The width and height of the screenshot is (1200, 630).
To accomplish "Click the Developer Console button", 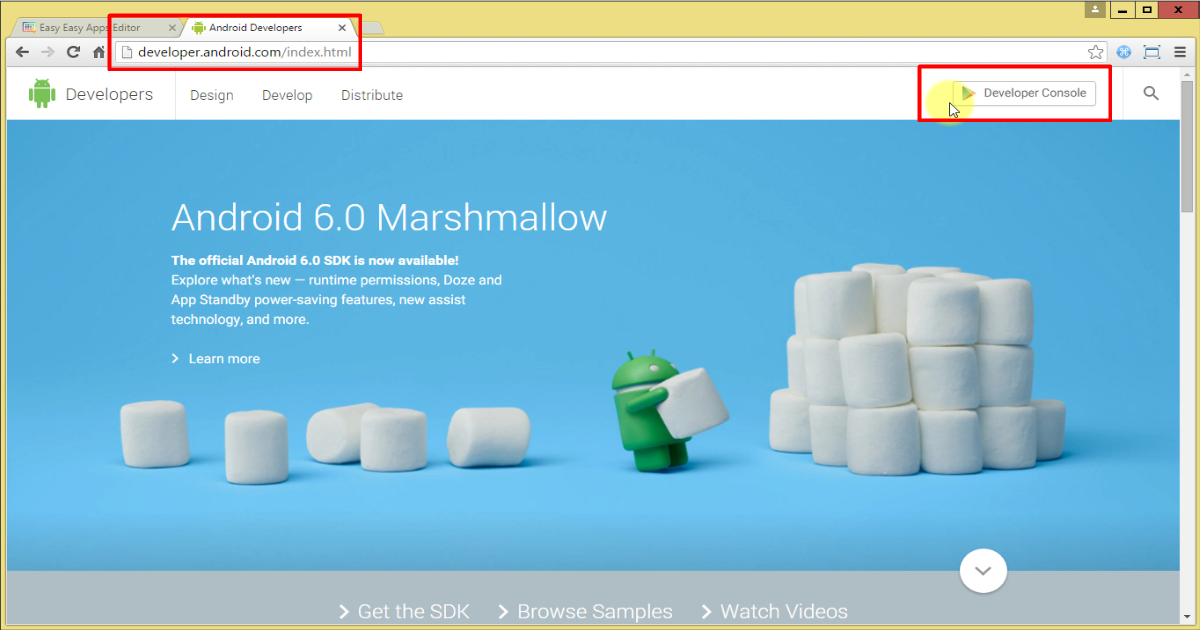I will pyautogui.click(x=1026, y=93).
